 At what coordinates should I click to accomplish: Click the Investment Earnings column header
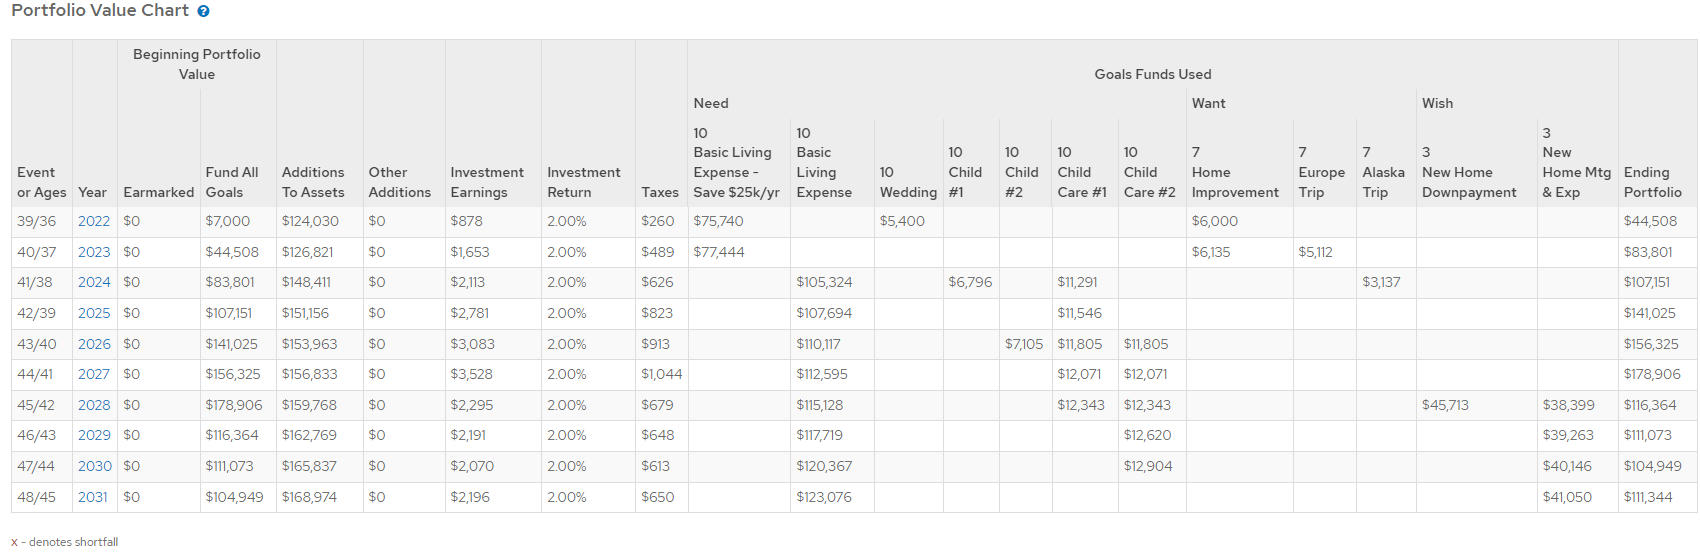coord(486,182)
